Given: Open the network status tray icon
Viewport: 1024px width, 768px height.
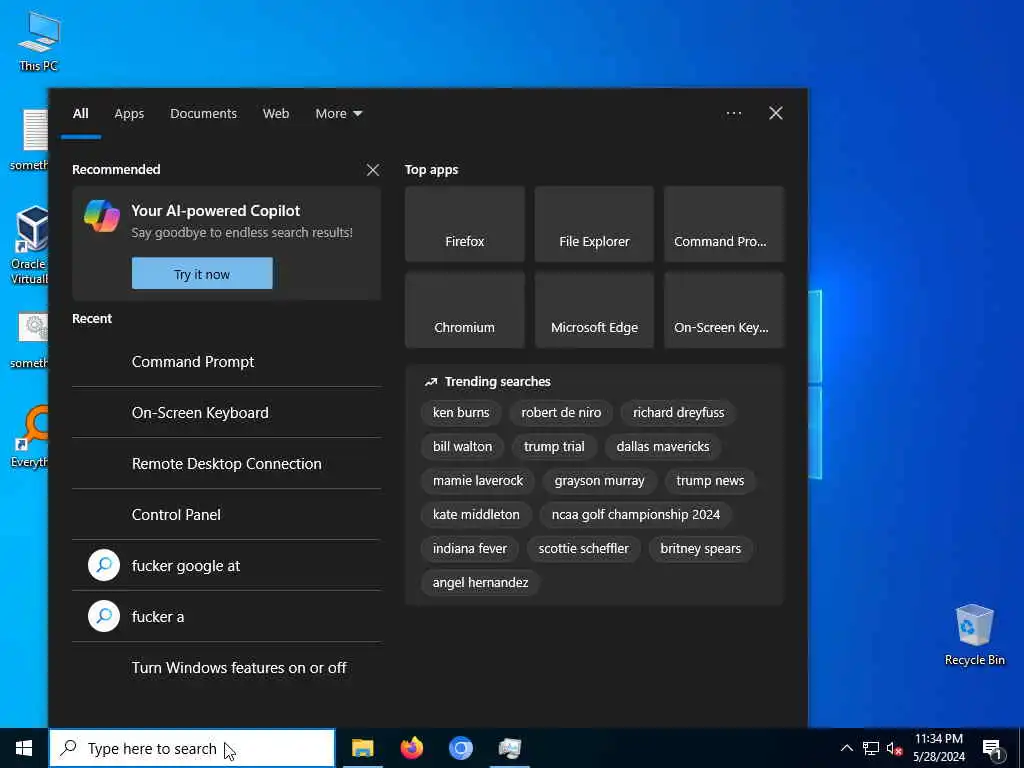Looking at the screenshot, I should [871, 748].
